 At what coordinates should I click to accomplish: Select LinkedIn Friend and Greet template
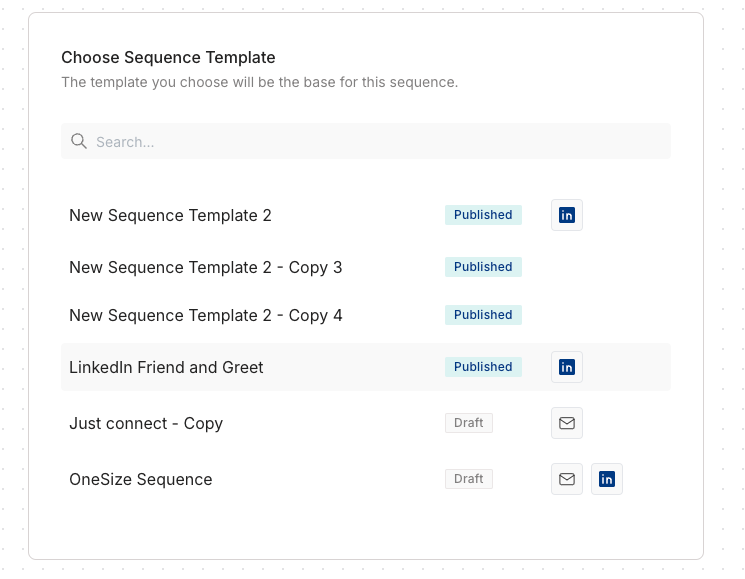point(166,367)
